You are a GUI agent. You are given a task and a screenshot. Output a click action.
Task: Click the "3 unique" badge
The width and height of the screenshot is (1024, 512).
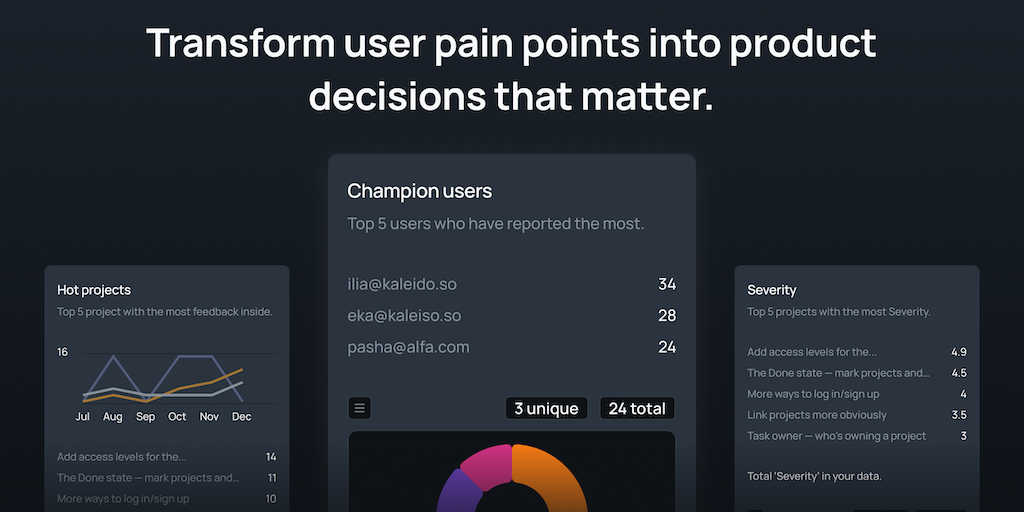[x=546, y=408]
